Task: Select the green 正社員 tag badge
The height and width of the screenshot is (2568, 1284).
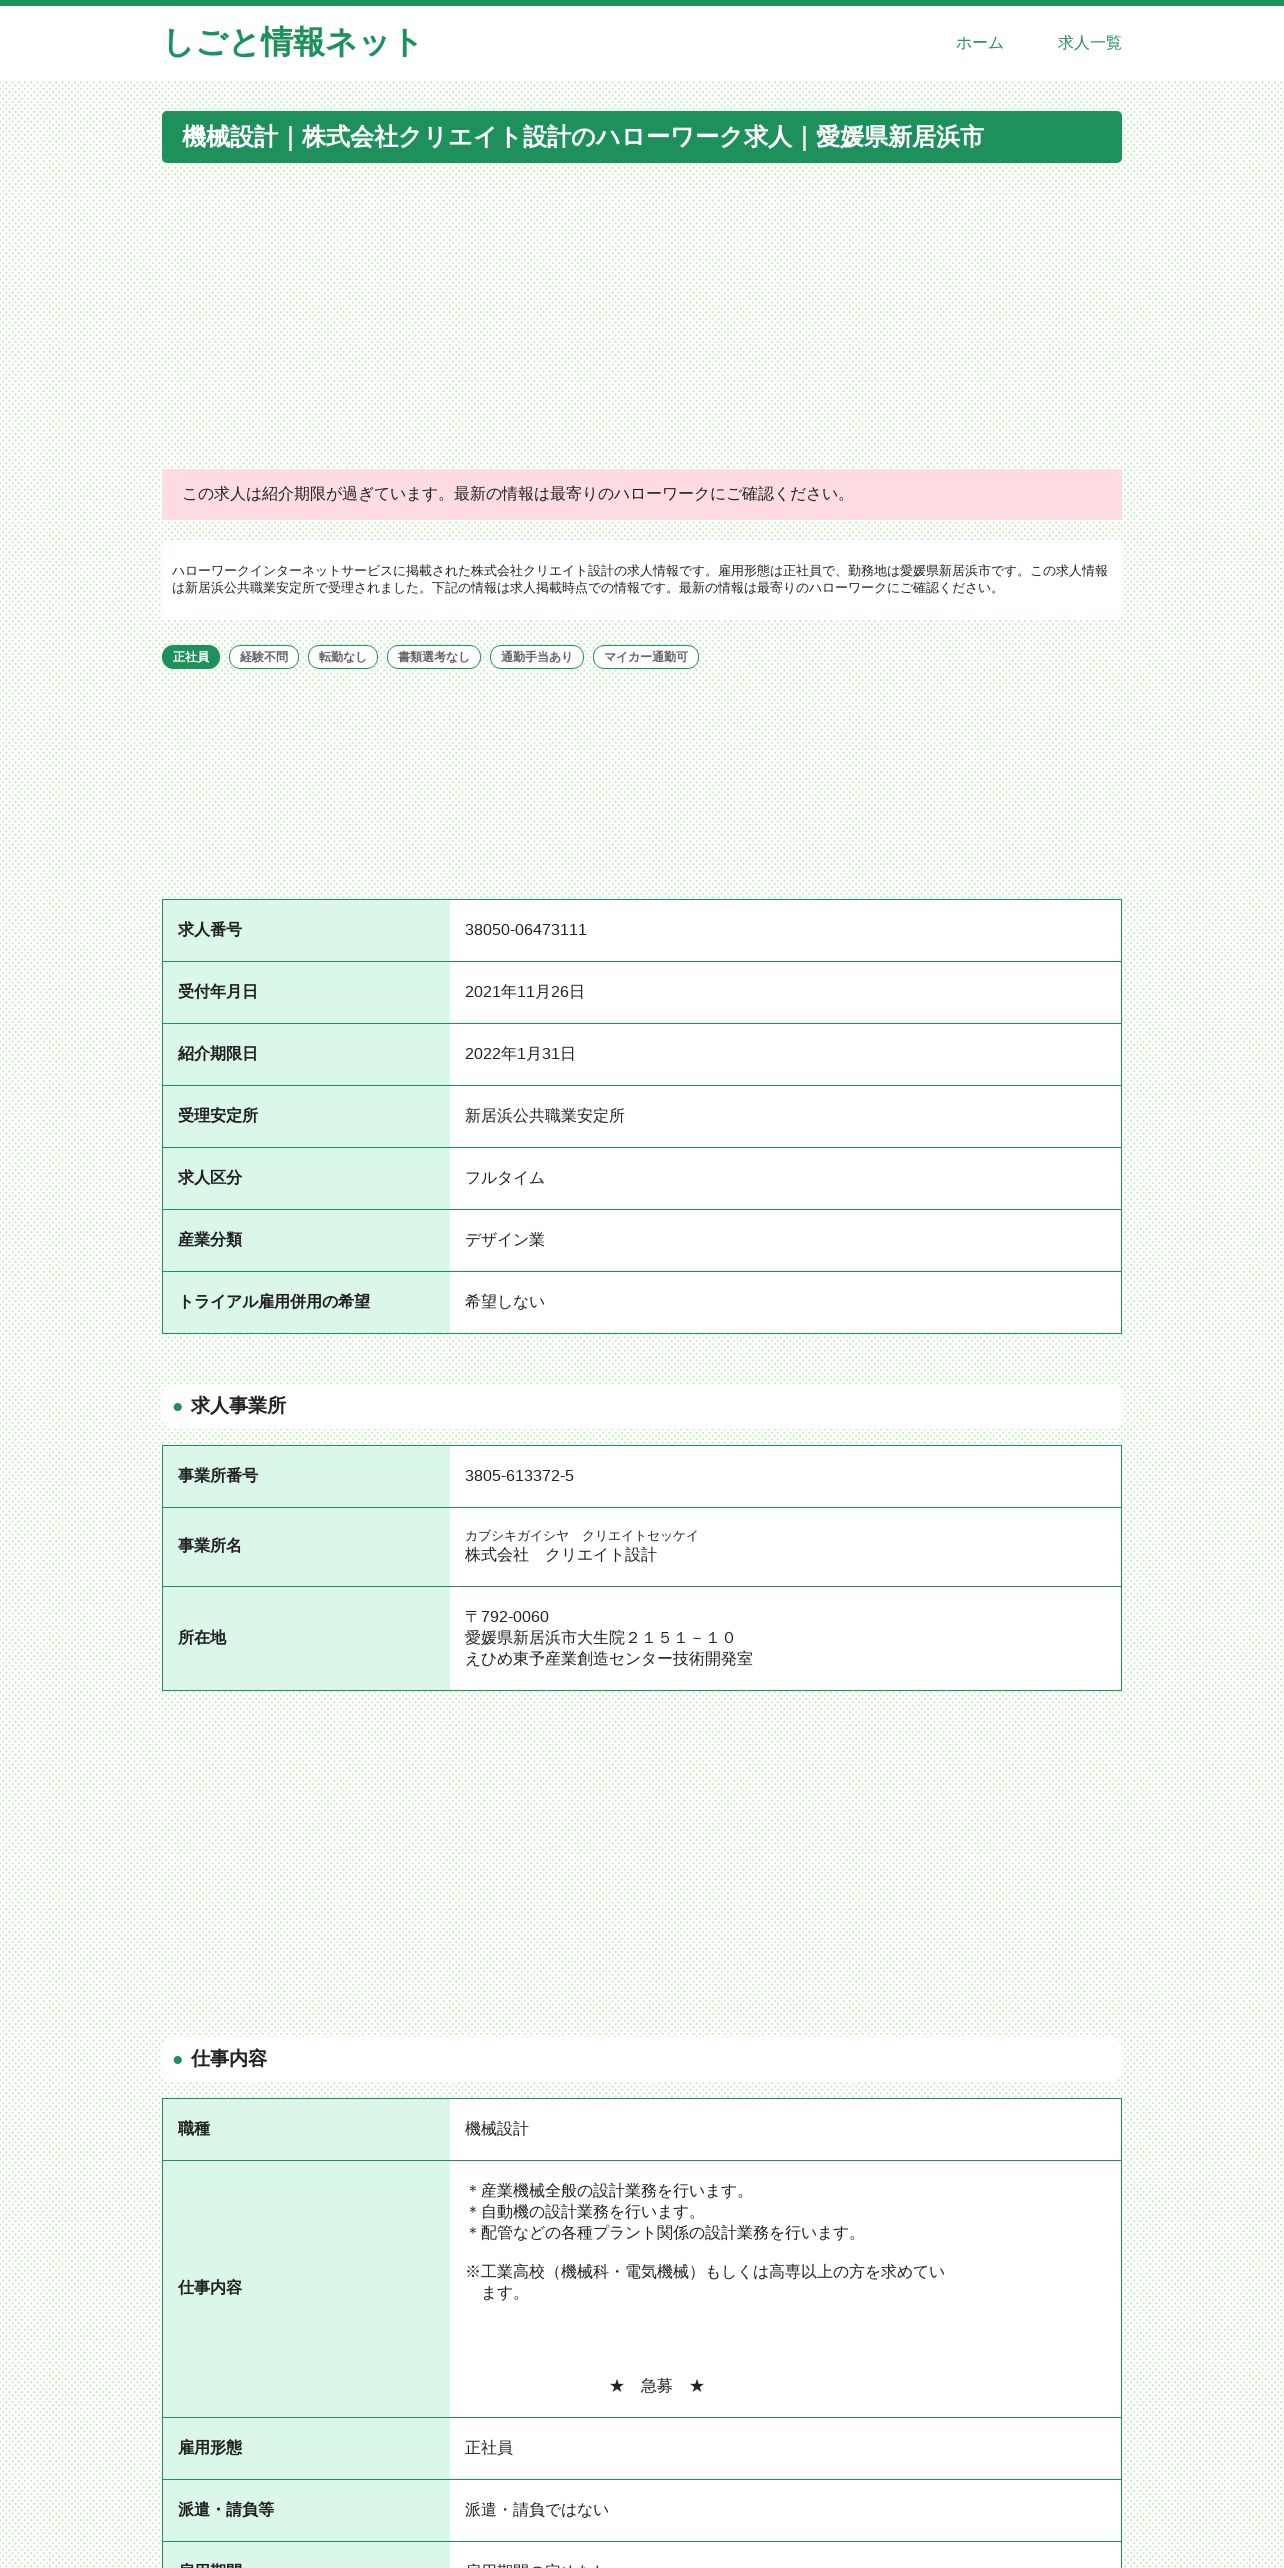Action: pyautogui.click(x=191, y=657)
